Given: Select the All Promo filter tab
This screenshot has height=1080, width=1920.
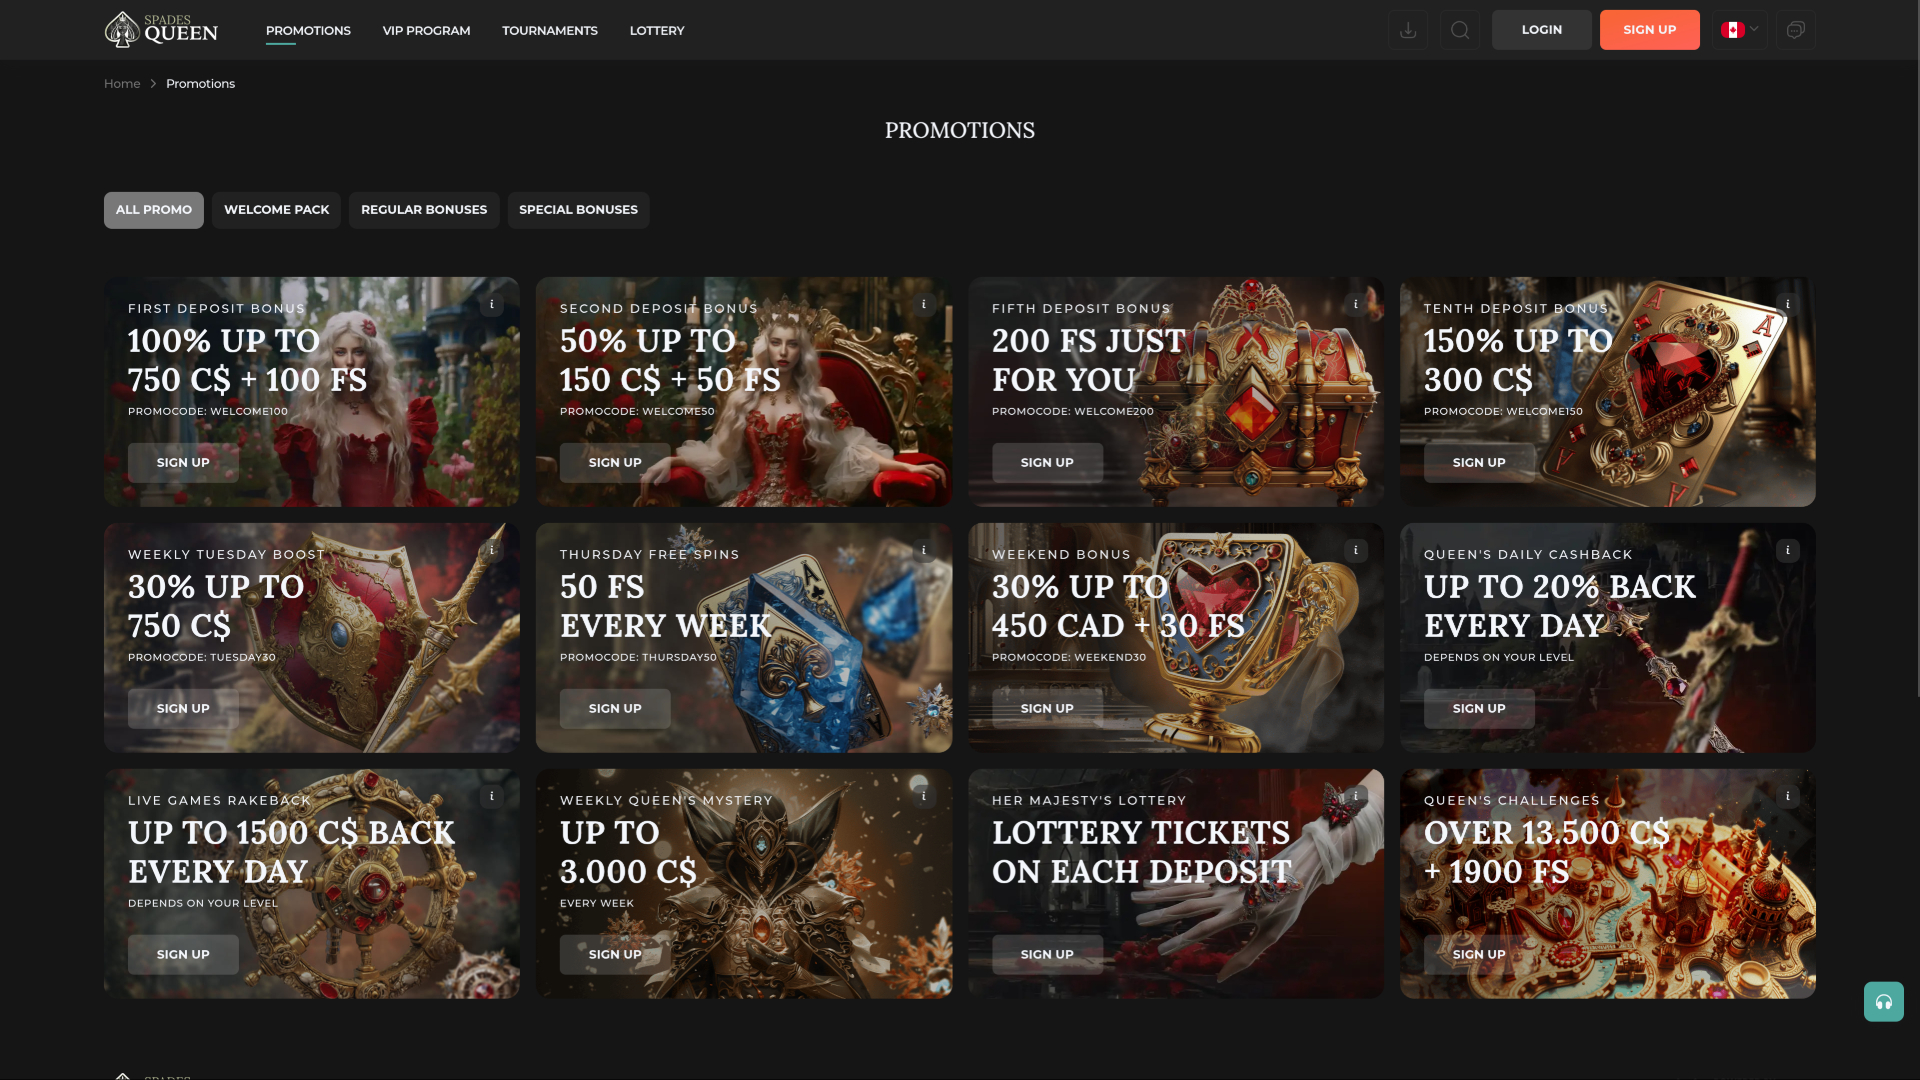Looking at the screenshot, I should [154, 210].
